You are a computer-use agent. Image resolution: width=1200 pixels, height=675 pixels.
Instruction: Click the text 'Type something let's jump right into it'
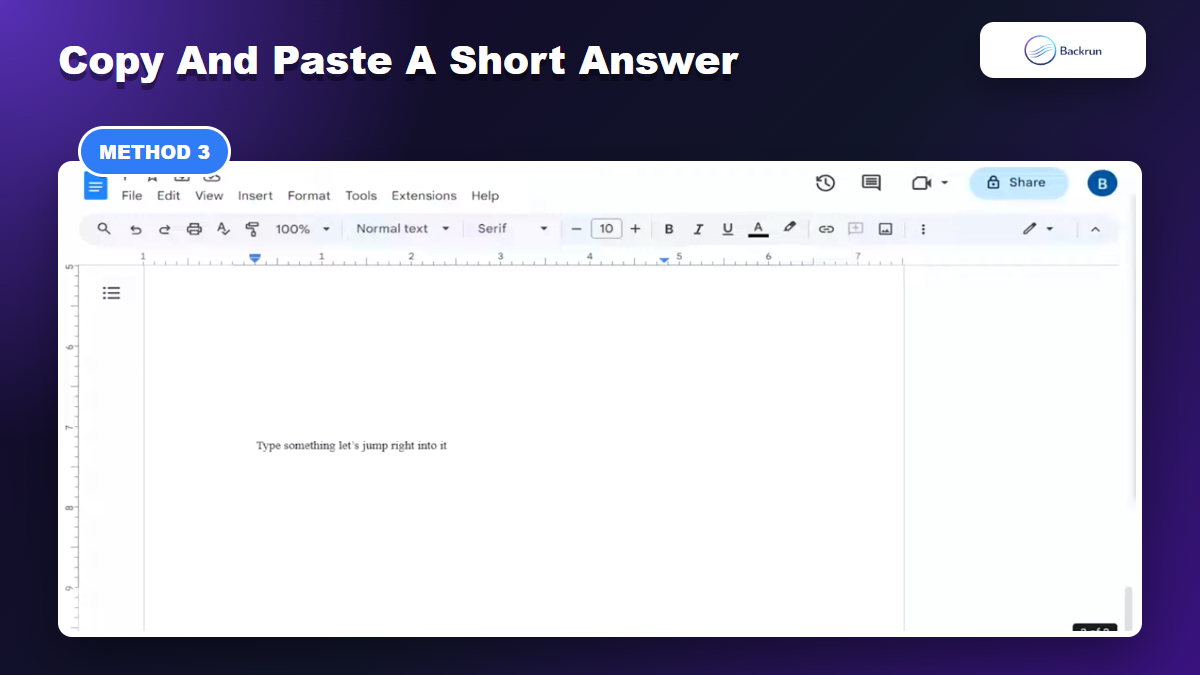(x=351, y=446)
